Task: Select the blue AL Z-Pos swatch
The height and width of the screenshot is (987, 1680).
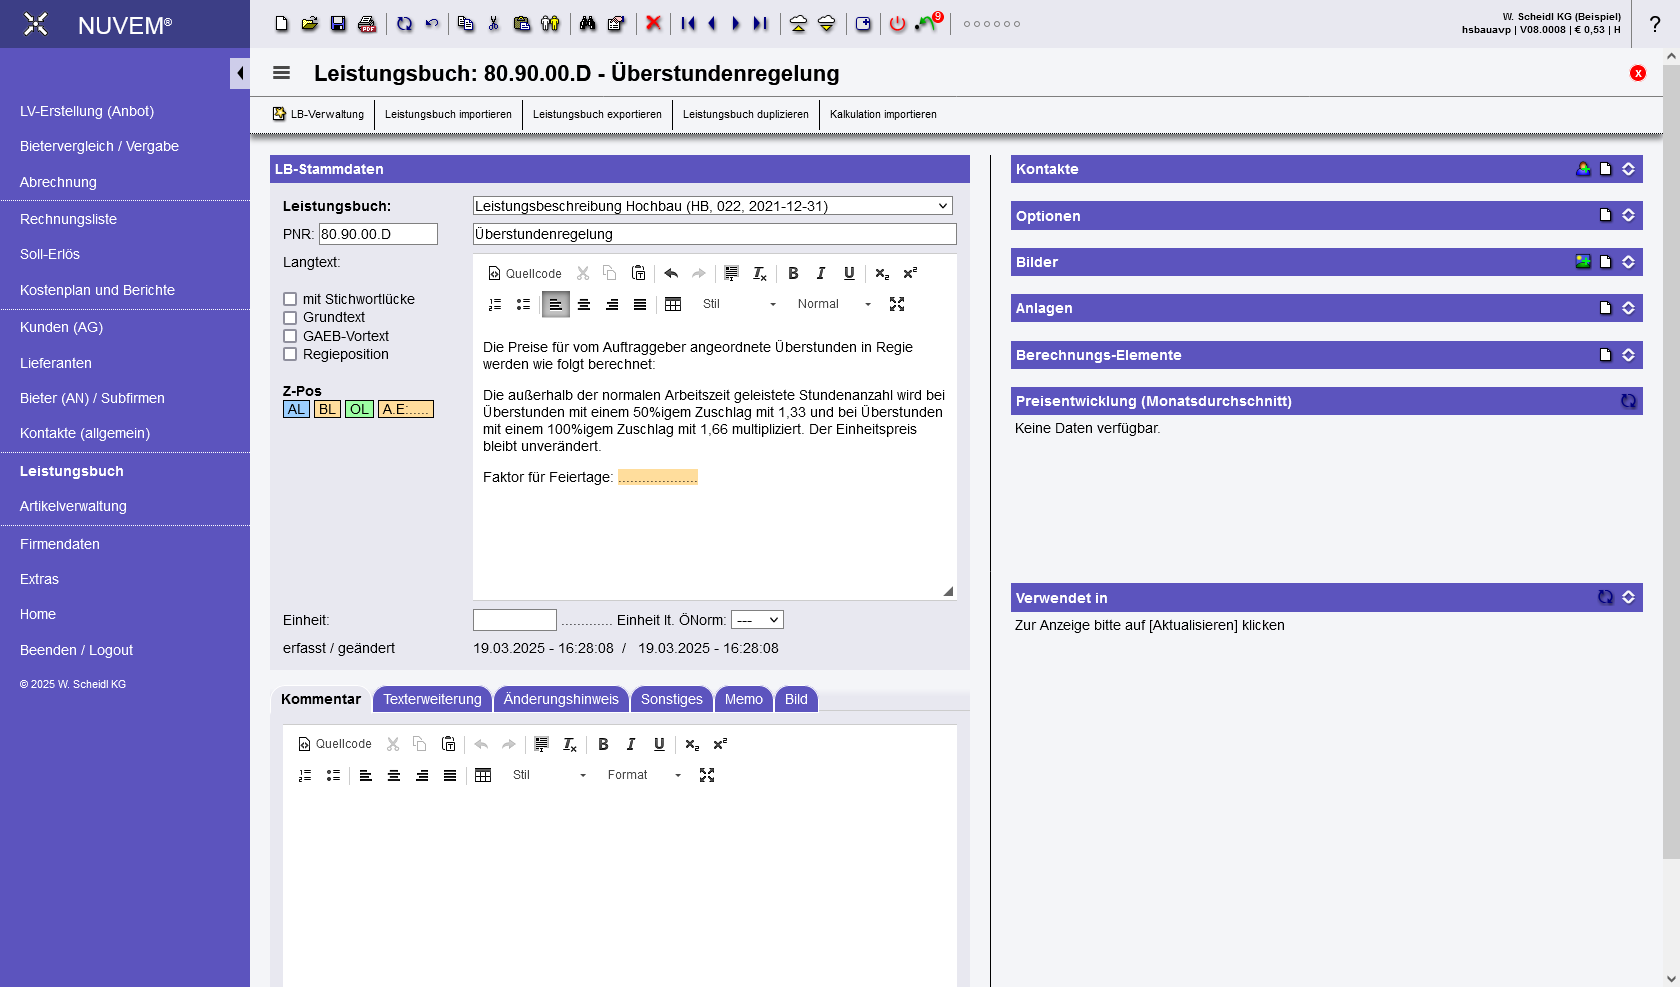Action: (296, 409)
